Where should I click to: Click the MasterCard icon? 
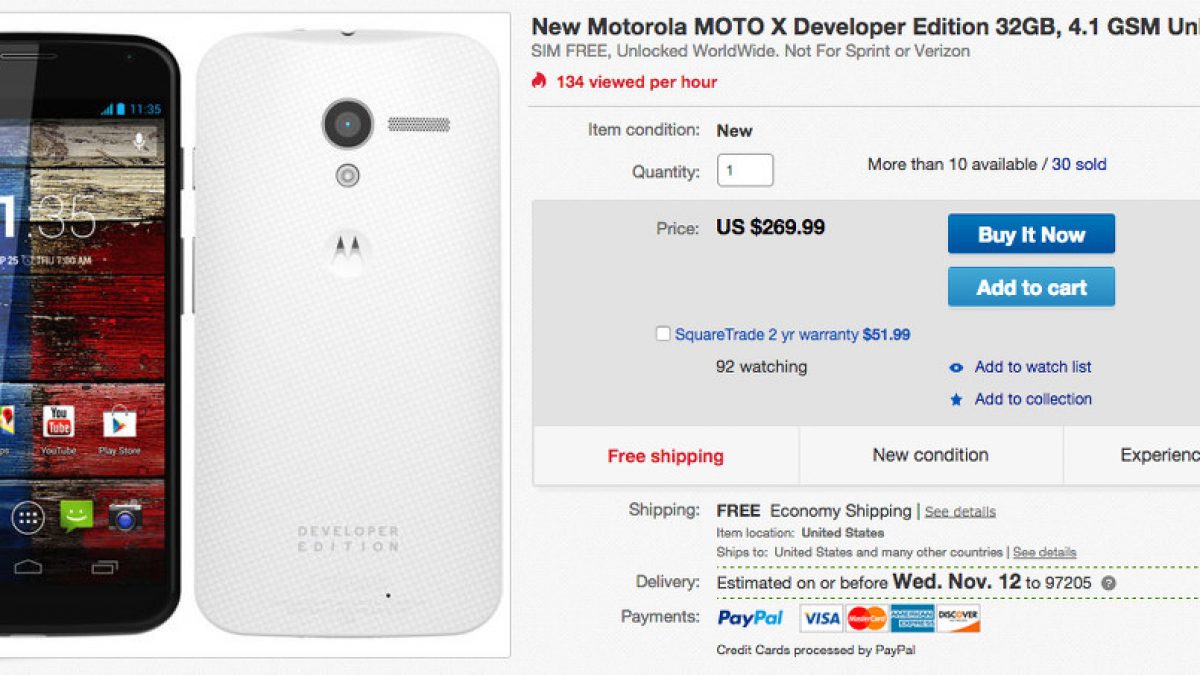click(x=866, y=618)
